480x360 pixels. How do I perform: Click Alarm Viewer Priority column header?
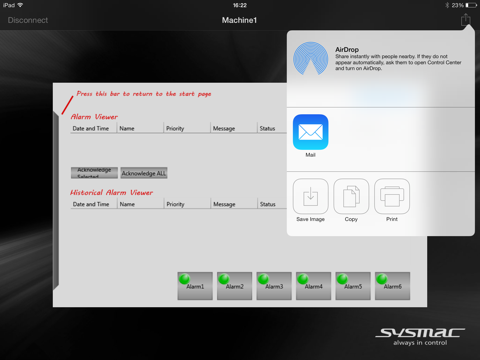[x=187, y=128]
